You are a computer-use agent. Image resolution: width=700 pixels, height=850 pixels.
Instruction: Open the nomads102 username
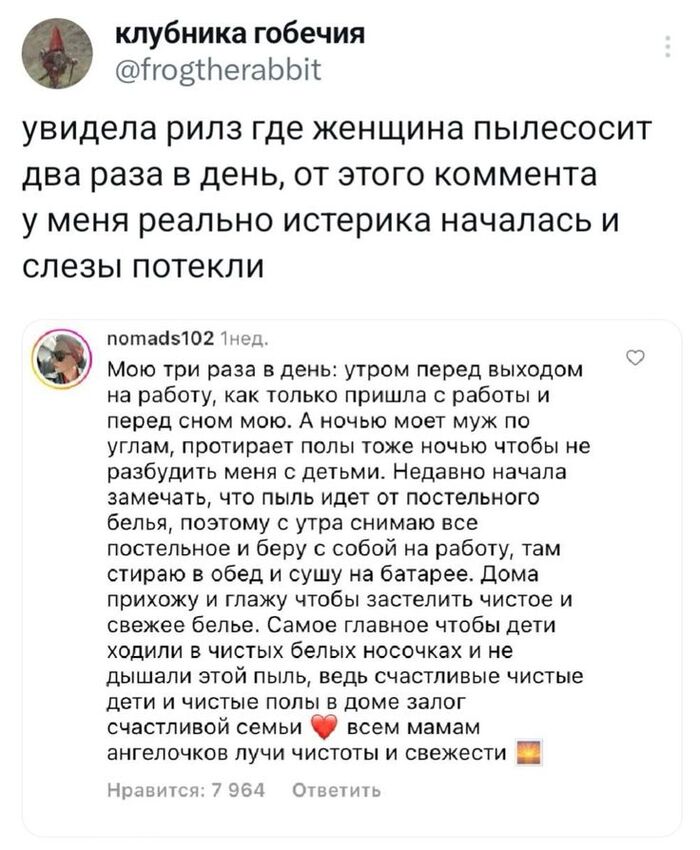tap(162, 338)
